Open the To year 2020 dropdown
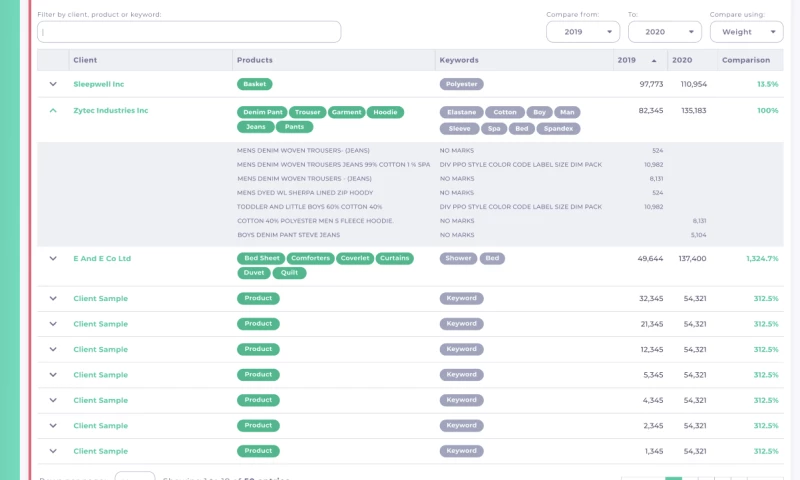 pyautogui.click(x=664, y=32)
